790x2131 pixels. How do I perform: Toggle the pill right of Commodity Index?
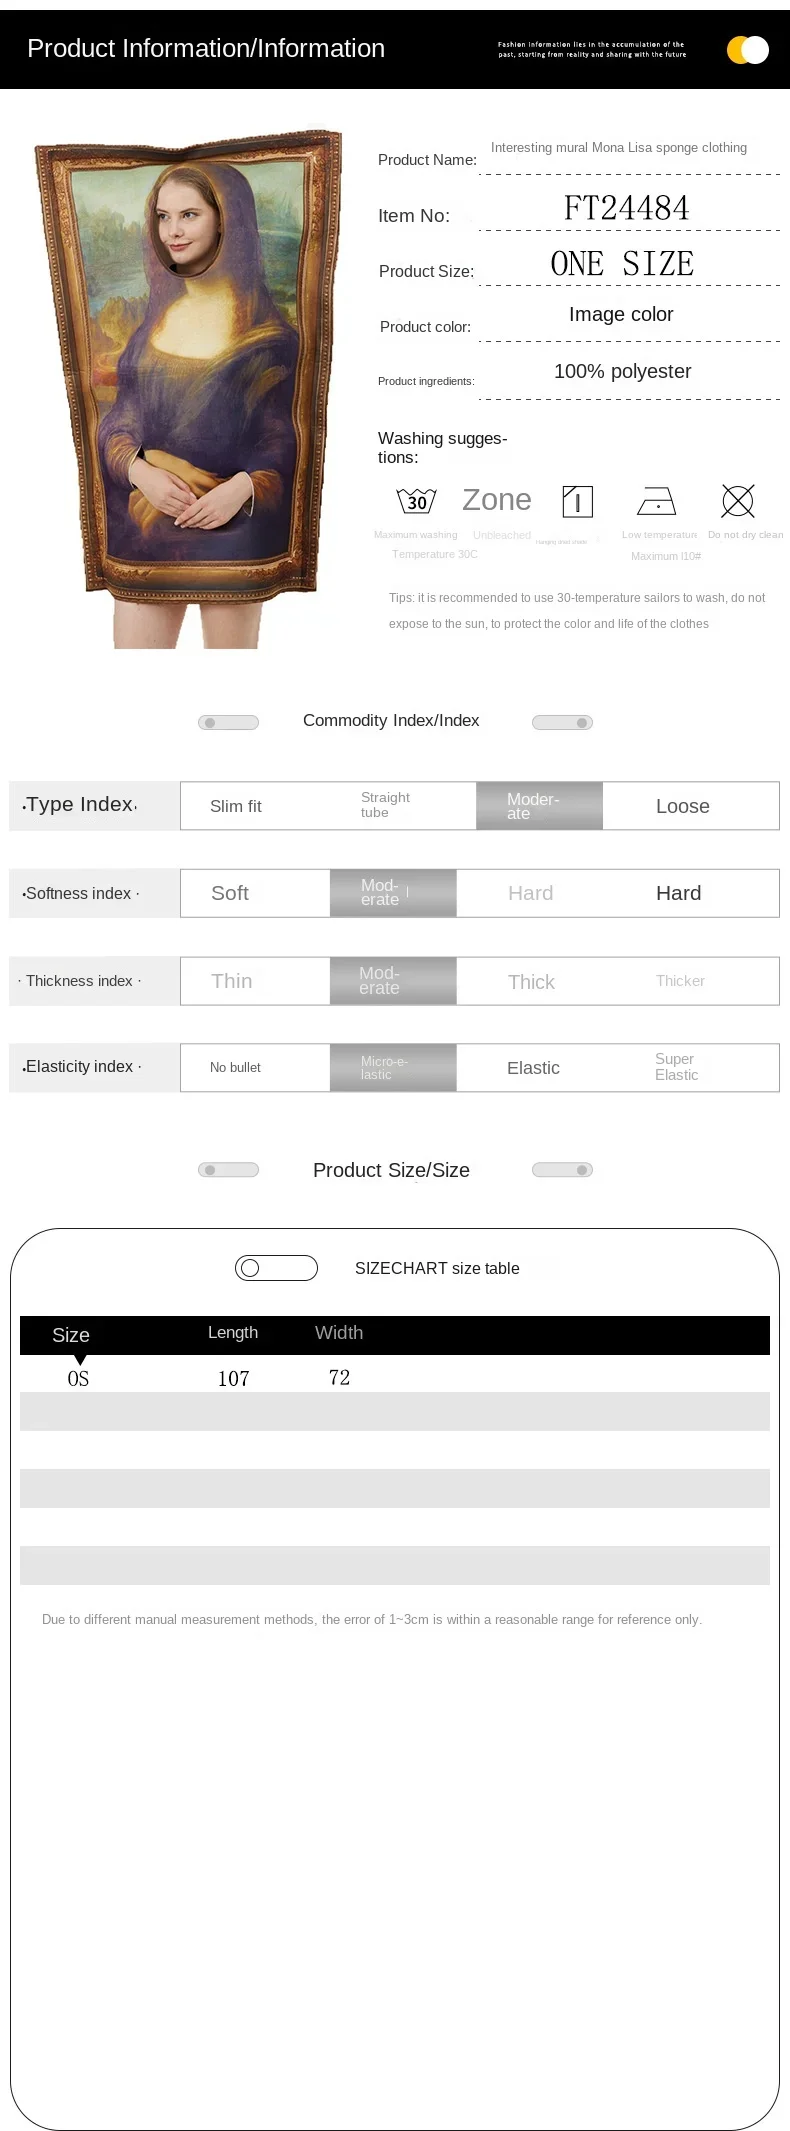pos(562,722)
